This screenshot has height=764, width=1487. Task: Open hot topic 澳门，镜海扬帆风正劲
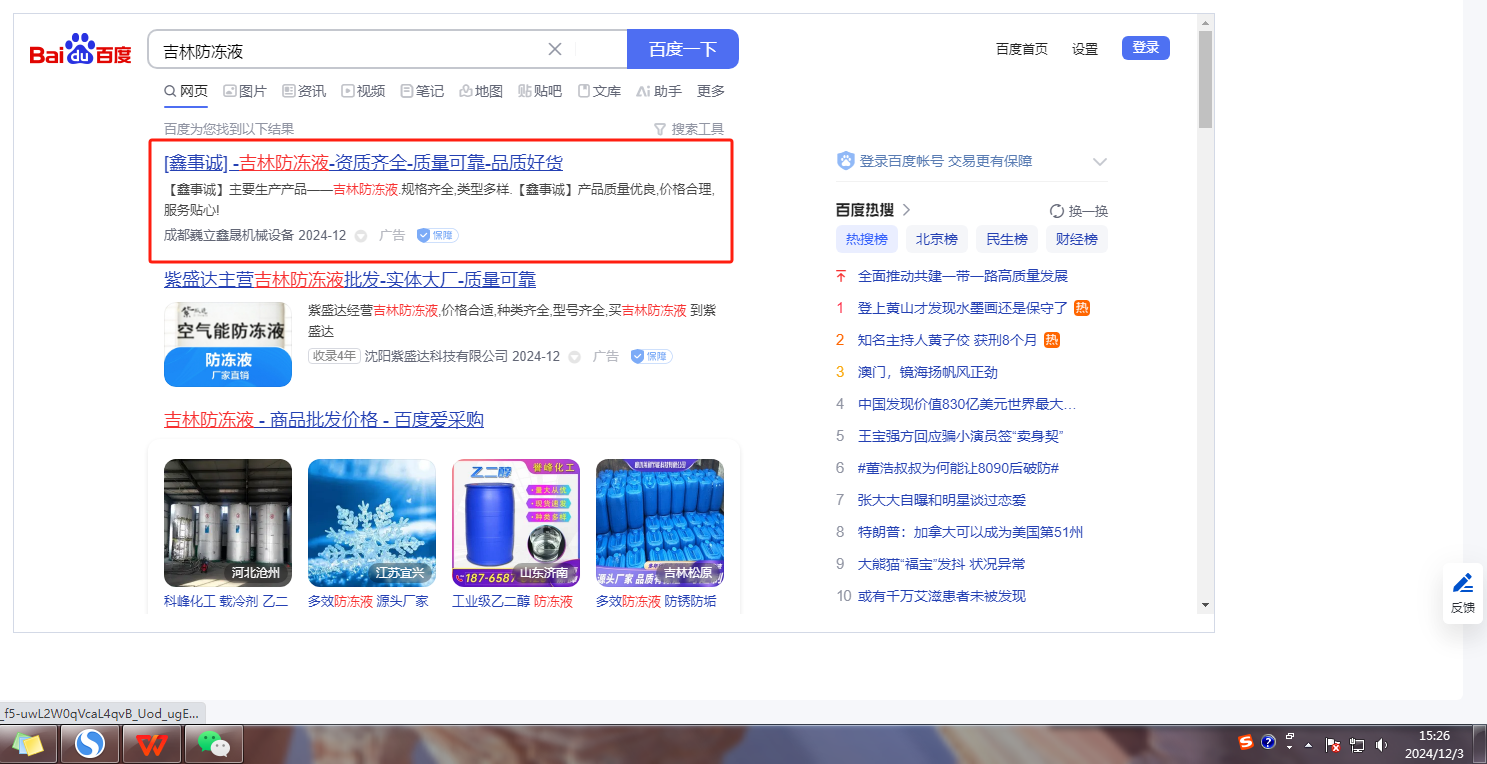(x=928, y=372)
